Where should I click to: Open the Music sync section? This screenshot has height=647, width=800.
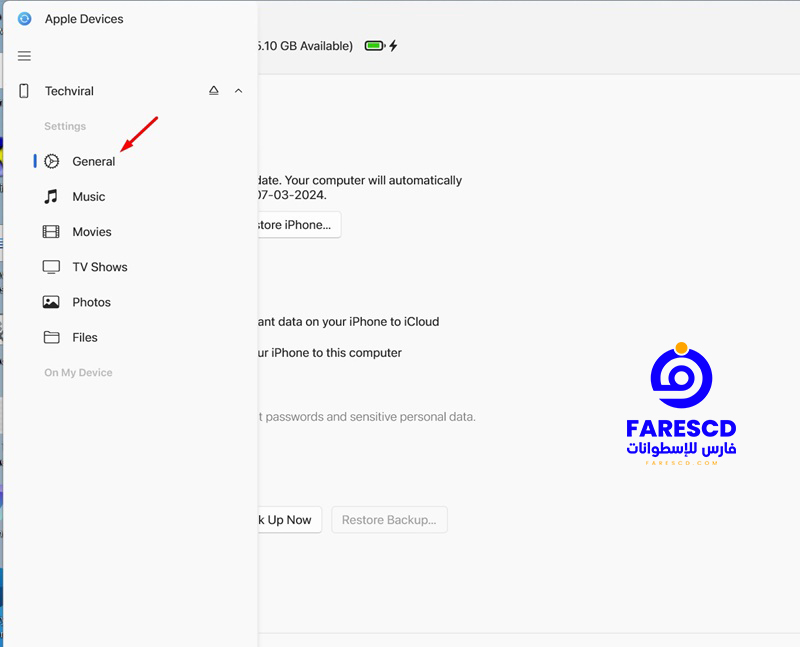point(88,196)
